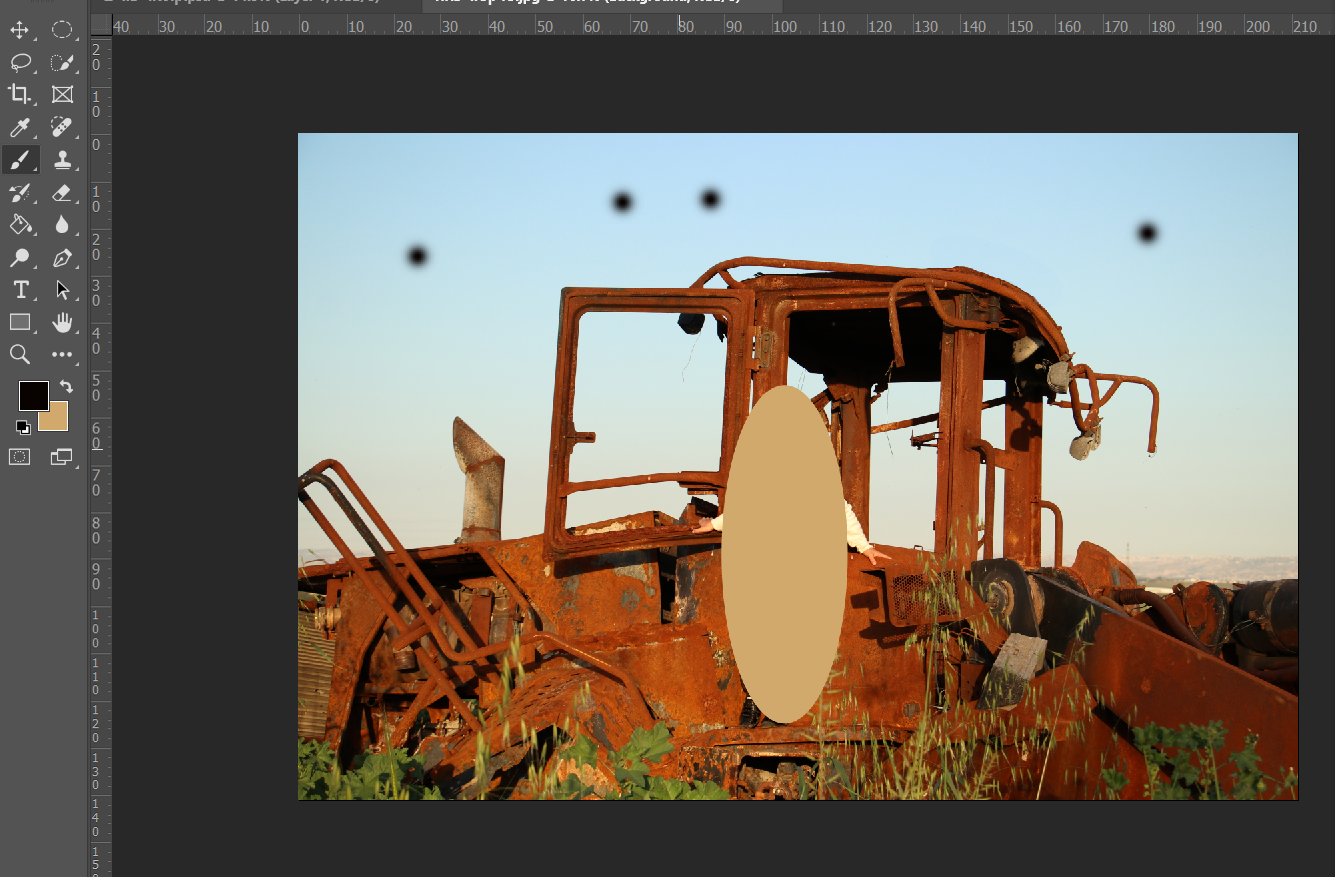
Task: Reset to default black and white colors
Action: pos(22,427)
